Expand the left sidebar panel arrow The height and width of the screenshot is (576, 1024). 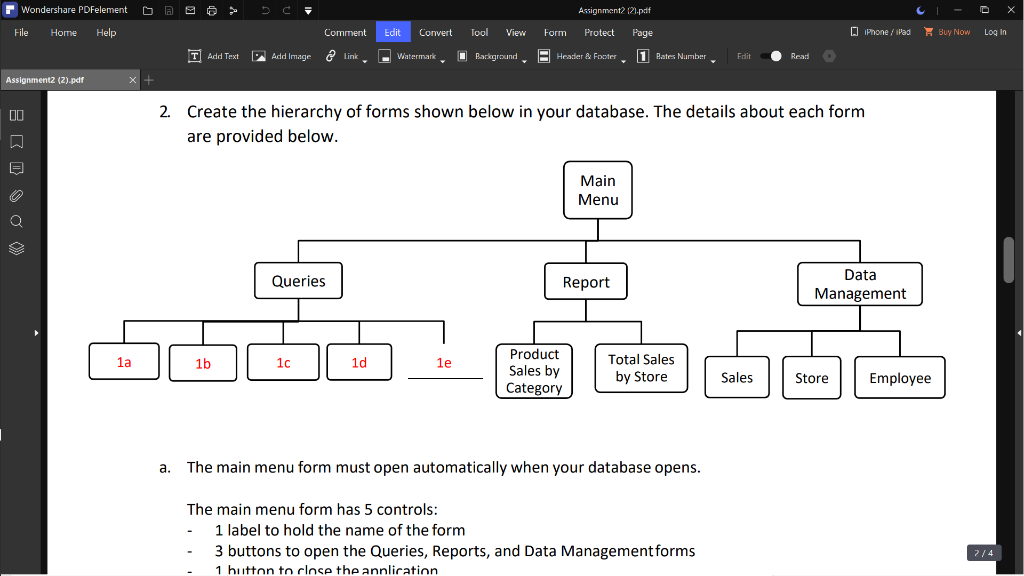(x=36, y=332)
